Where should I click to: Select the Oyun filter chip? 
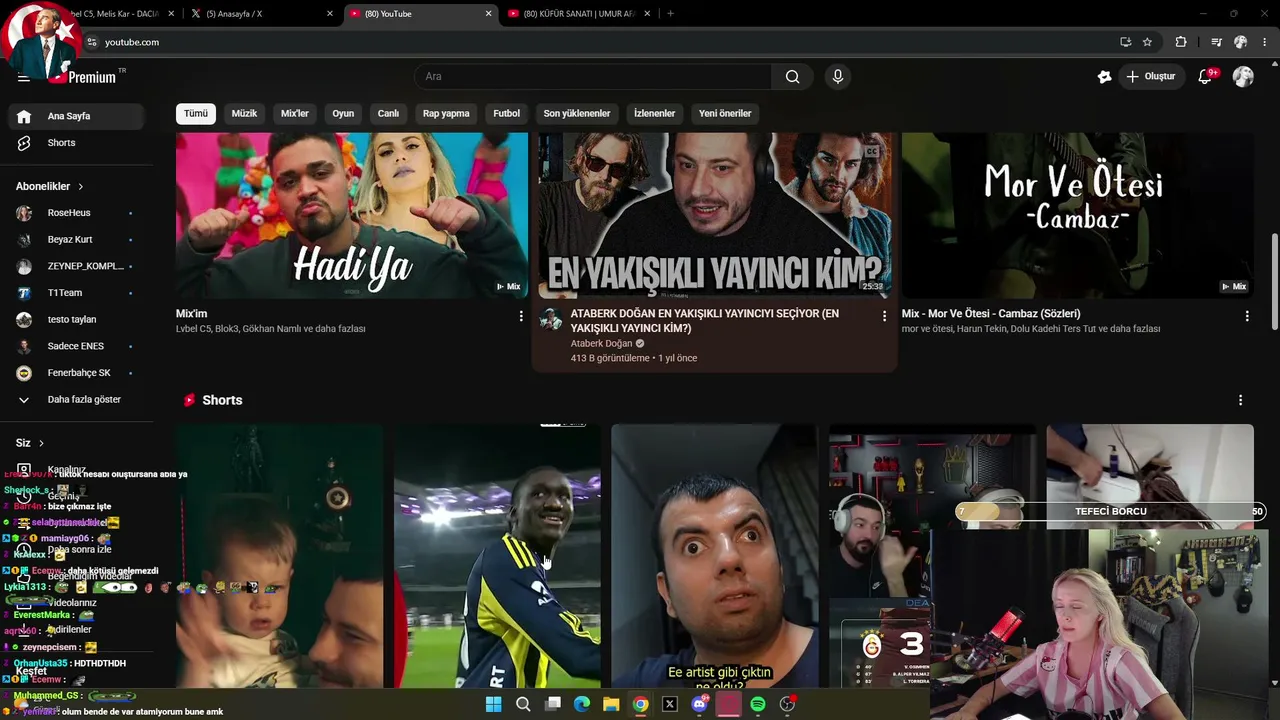(x=343, y=114)
